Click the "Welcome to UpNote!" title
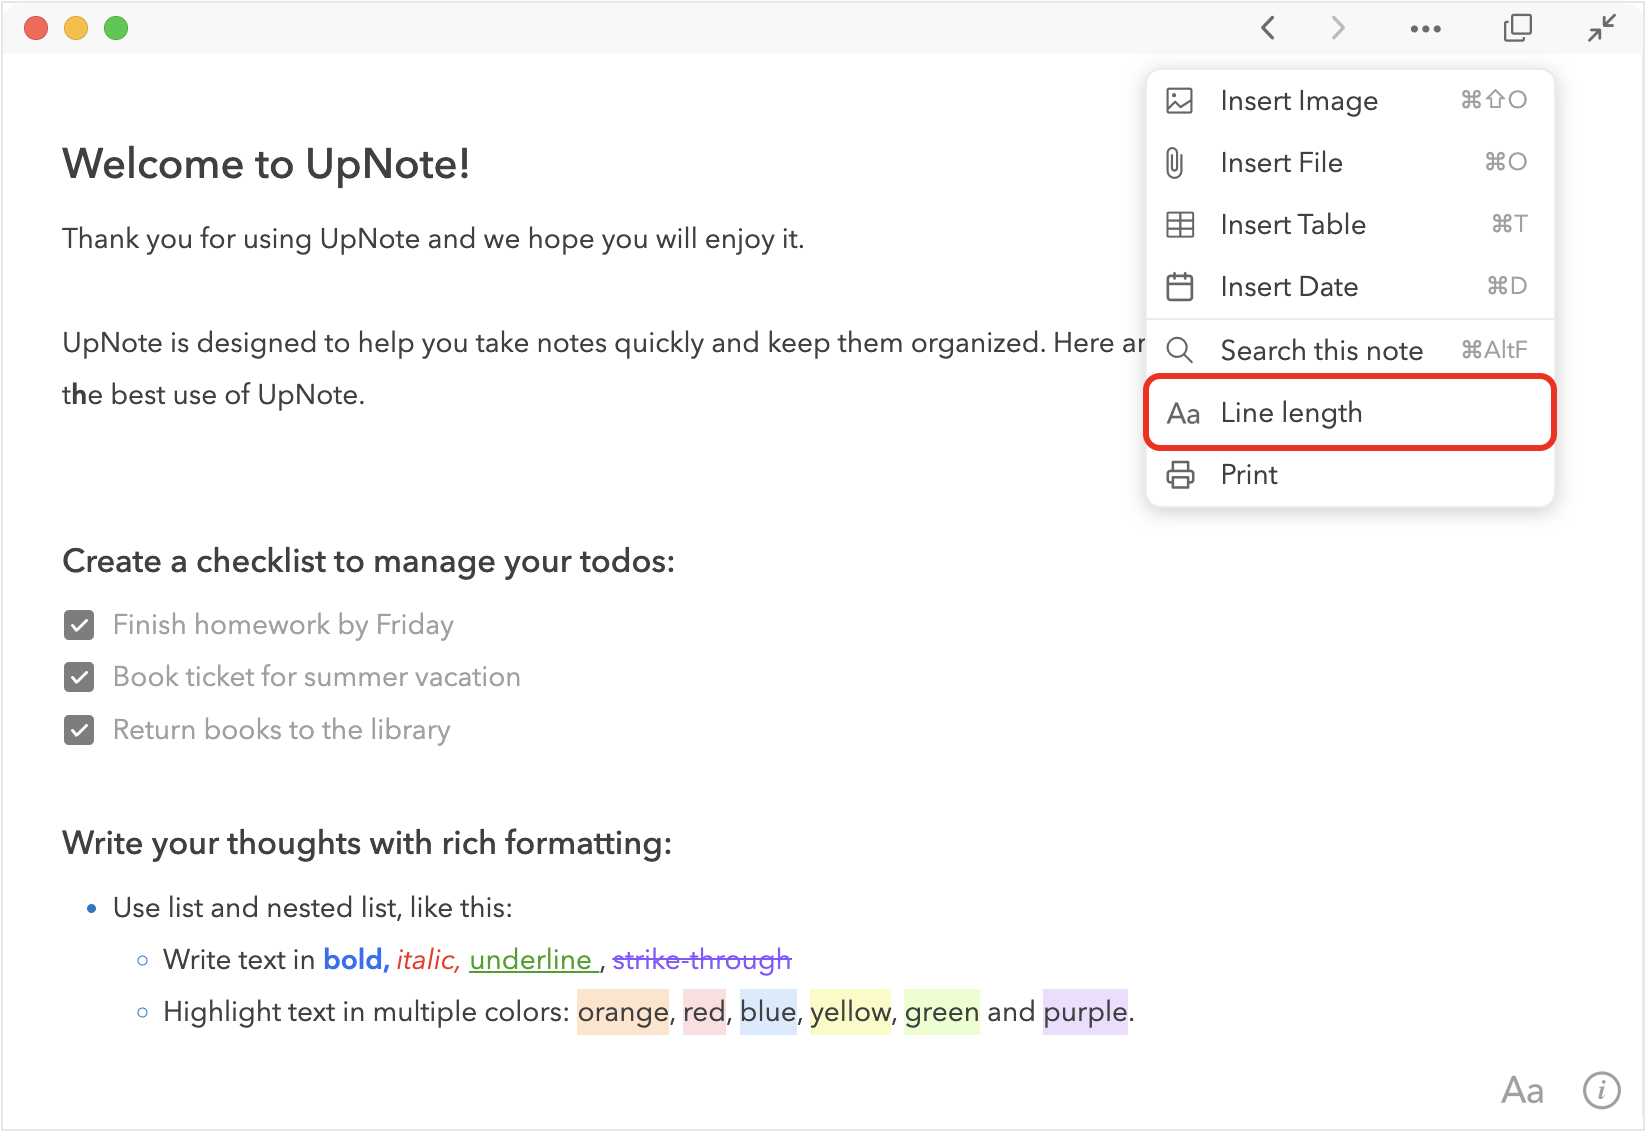The height and width of the screenshot is (1132, 1646). point(266,164)
